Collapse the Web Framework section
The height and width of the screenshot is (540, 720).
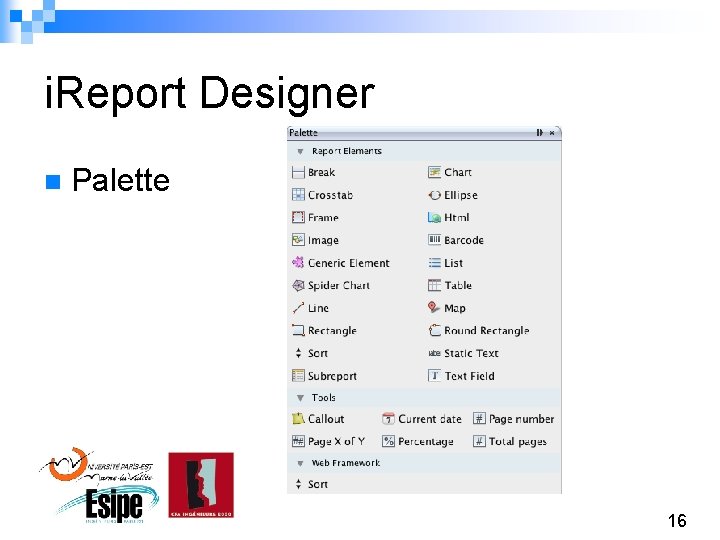click(300, 463)
